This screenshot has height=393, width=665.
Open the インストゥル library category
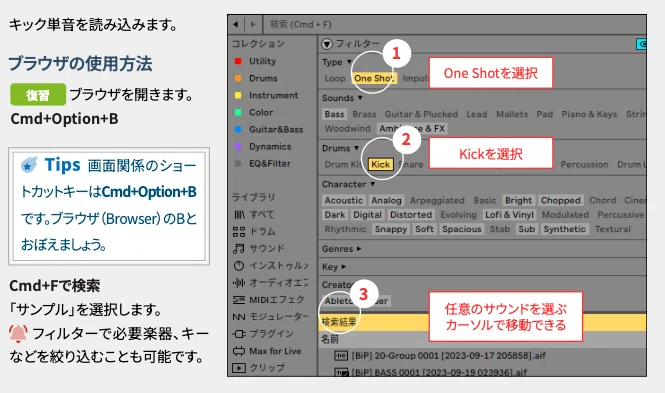pyautogui.click(x=270, y=265)
